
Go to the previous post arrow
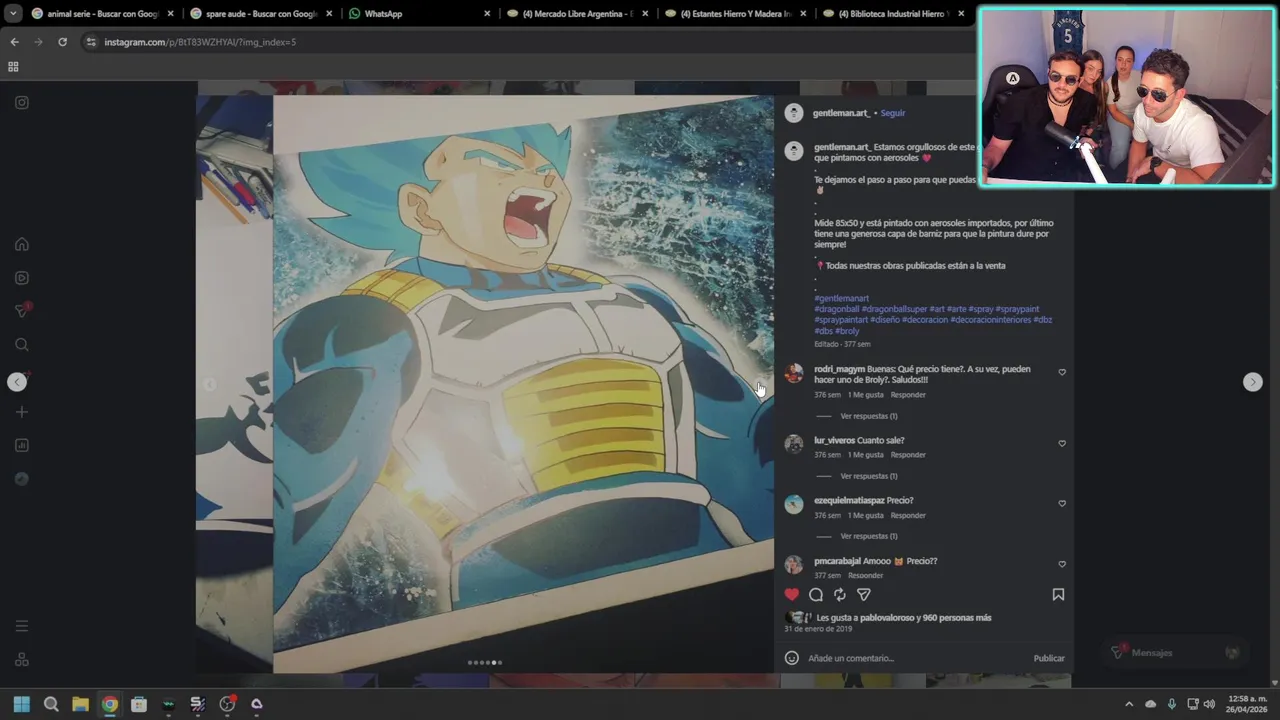click(17, 382)
